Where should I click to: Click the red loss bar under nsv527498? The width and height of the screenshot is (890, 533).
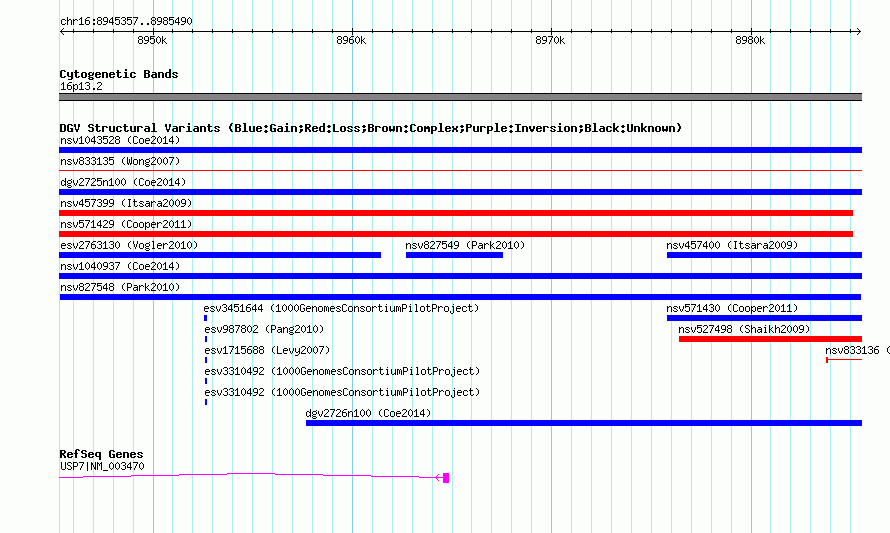click(770, 339)
